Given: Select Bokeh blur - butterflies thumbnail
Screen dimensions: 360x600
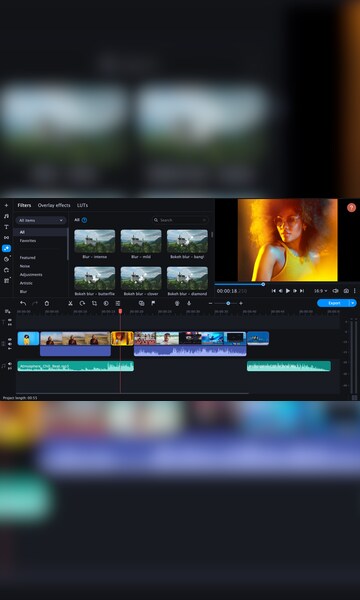Looking at the screenshot, I should tap(94, 278).
